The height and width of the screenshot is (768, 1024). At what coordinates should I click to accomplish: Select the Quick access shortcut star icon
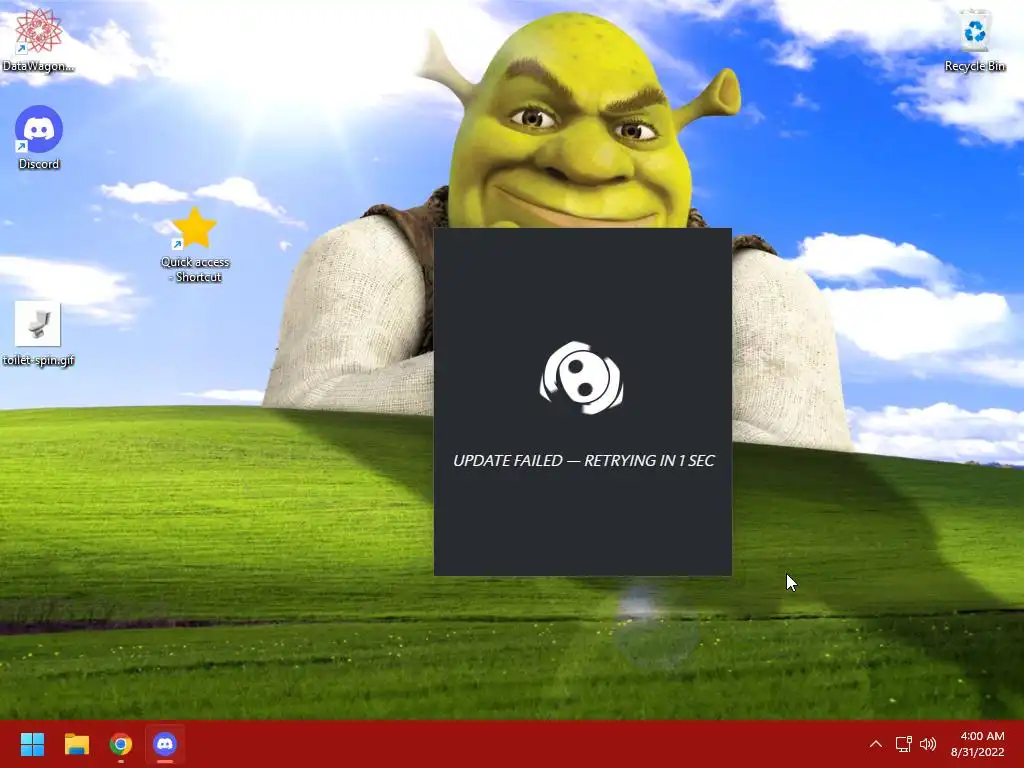(195, 229)
